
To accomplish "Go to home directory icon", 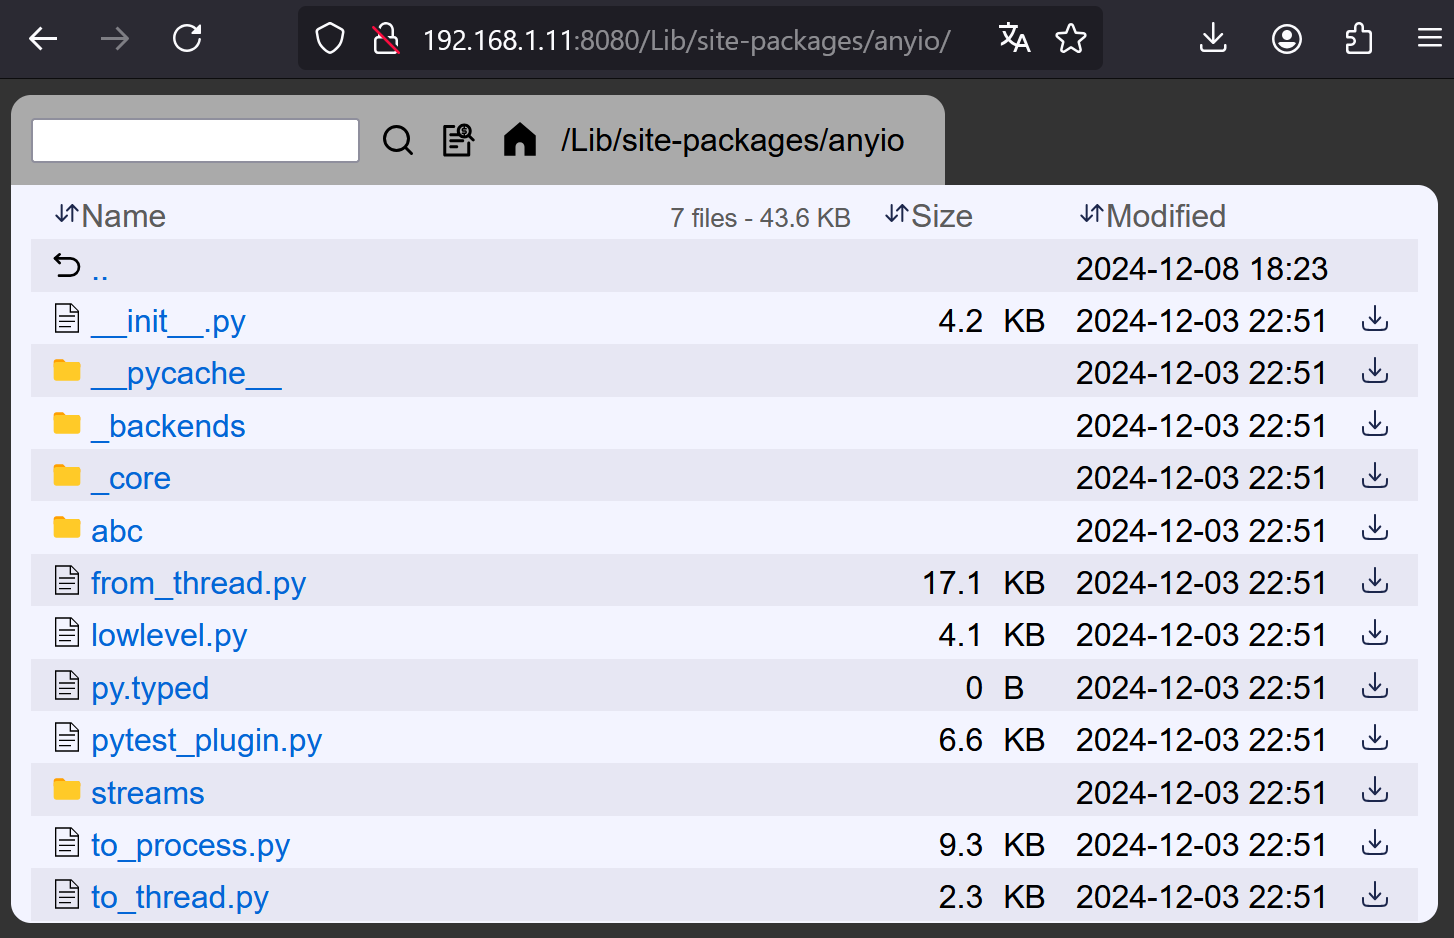I will click(520, 140).
